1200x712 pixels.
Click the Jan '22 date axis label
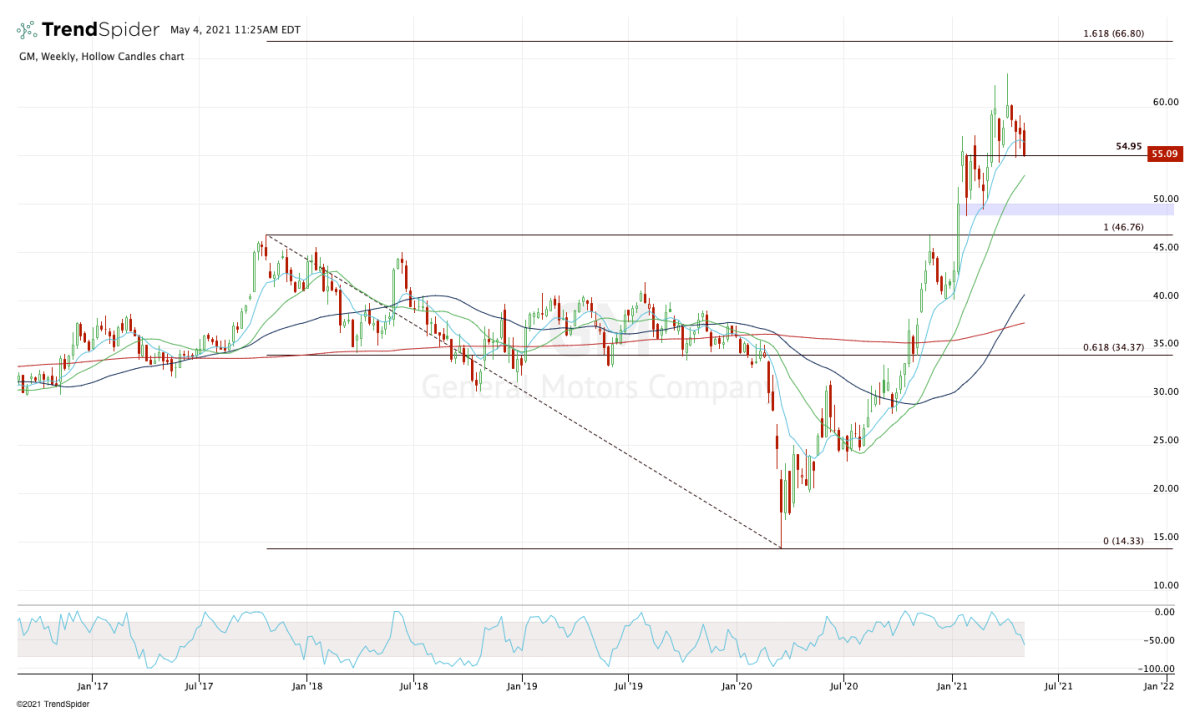pos(1159,687)
